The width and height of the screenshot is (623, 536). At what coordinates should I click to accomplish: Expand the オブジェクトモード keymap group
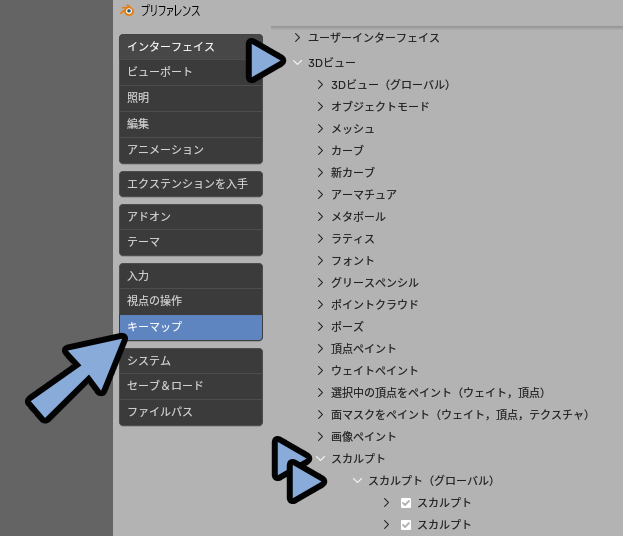(320, 107)
